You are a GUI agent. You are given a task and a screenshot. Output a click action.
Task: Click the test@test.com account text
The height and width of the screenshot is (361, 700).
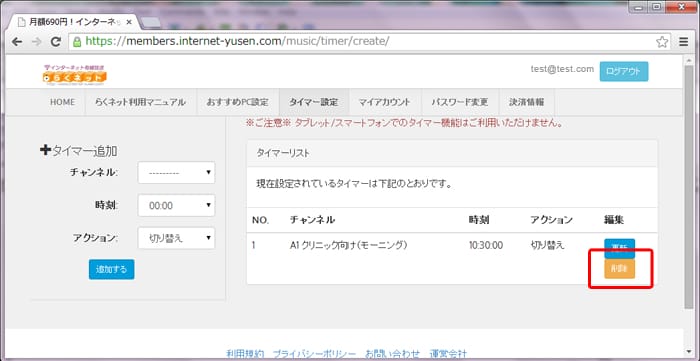point(562,69)
